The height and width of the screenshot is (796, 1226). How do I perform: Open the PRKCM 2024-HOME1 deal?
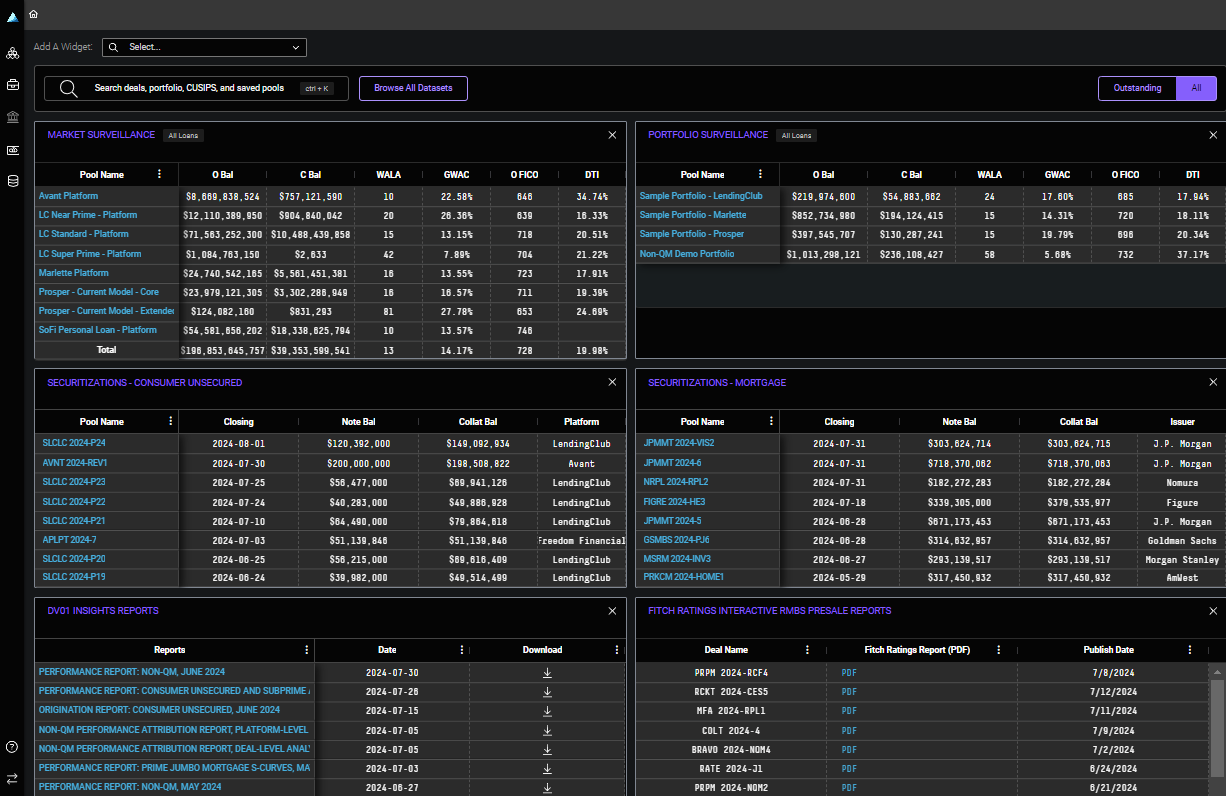683,577
